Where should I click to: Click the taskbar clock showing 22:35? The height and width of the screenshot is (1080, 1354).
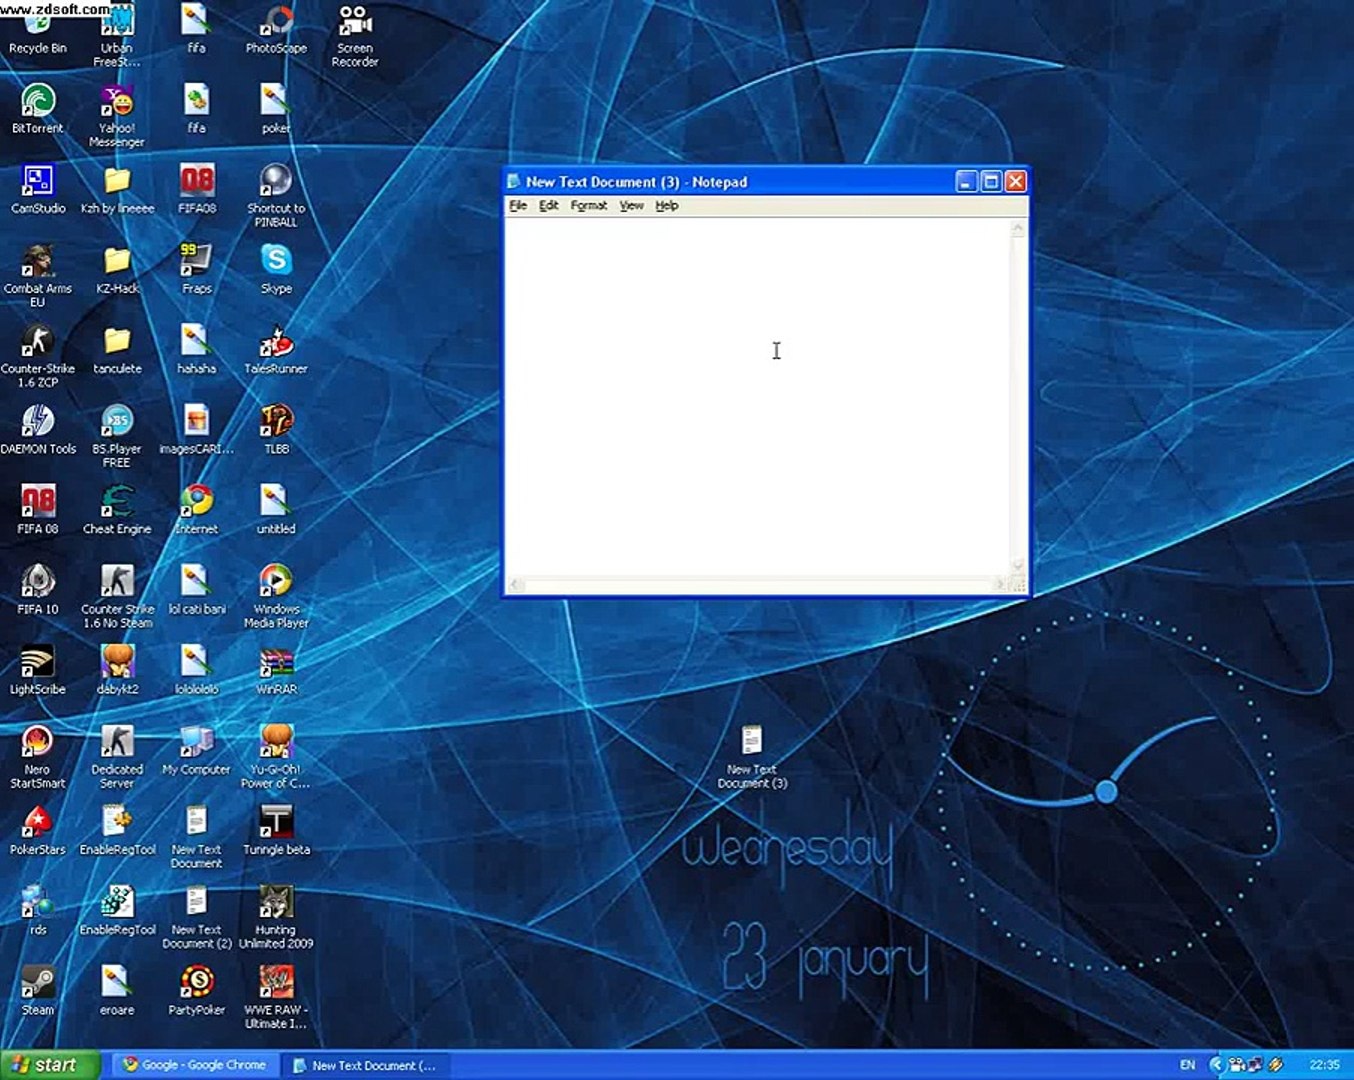coord(1325,1065)
